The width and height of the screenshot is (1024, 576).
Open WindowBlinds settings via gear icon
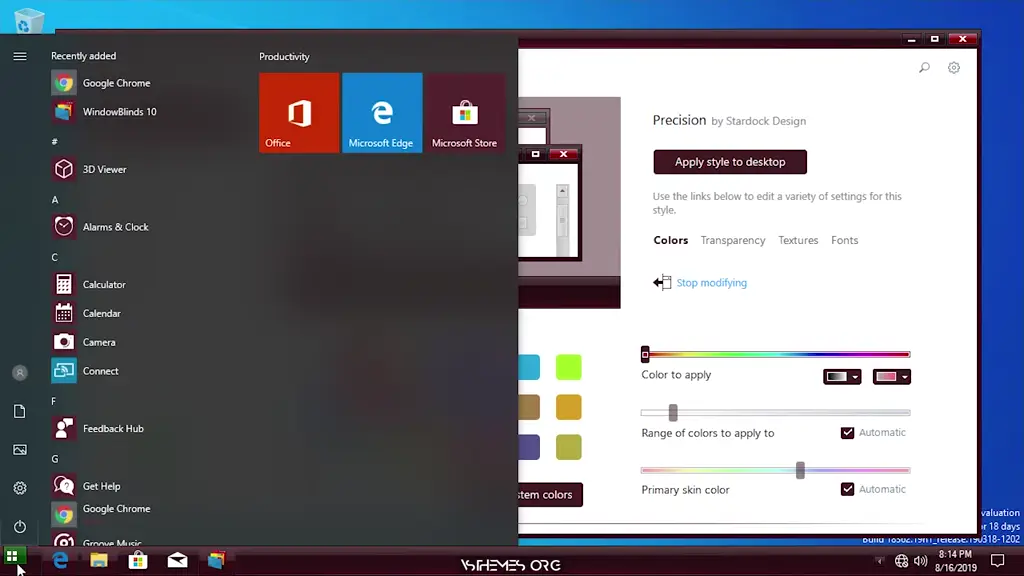[x=953, y=67]
